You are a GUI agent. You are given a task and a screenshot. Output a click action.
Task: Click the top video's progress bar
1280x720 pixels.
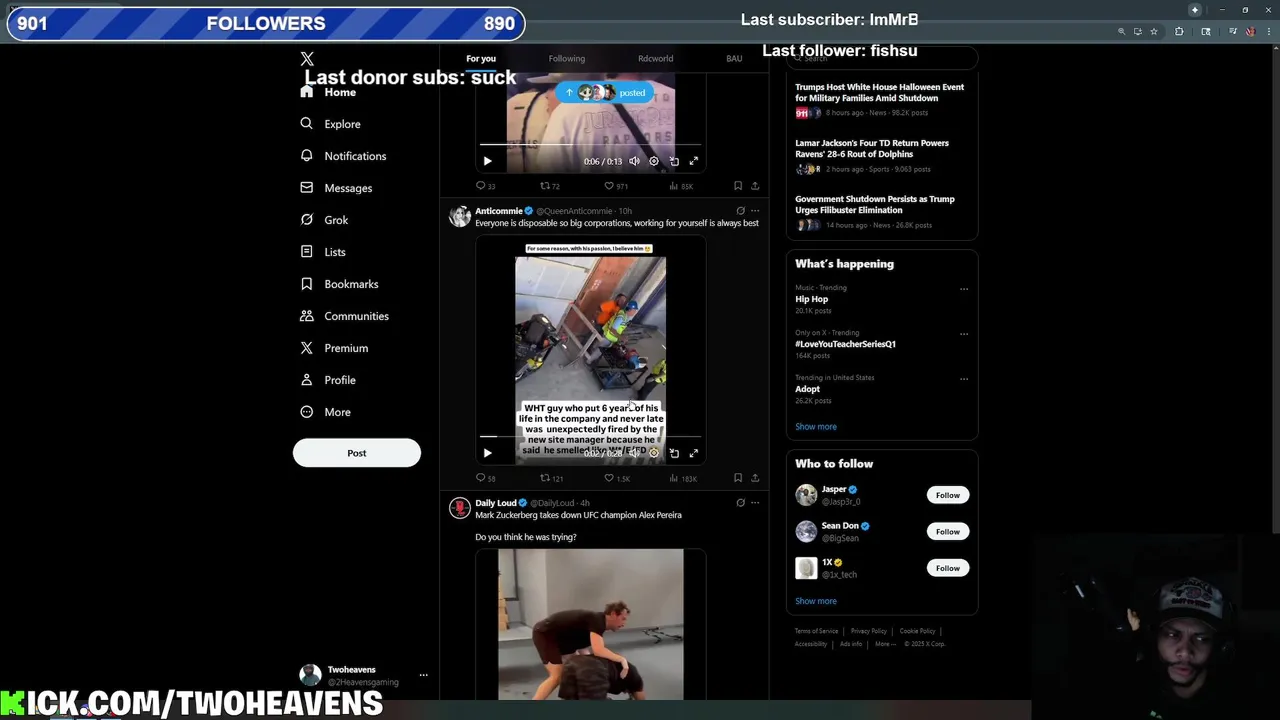coord(590,145)
